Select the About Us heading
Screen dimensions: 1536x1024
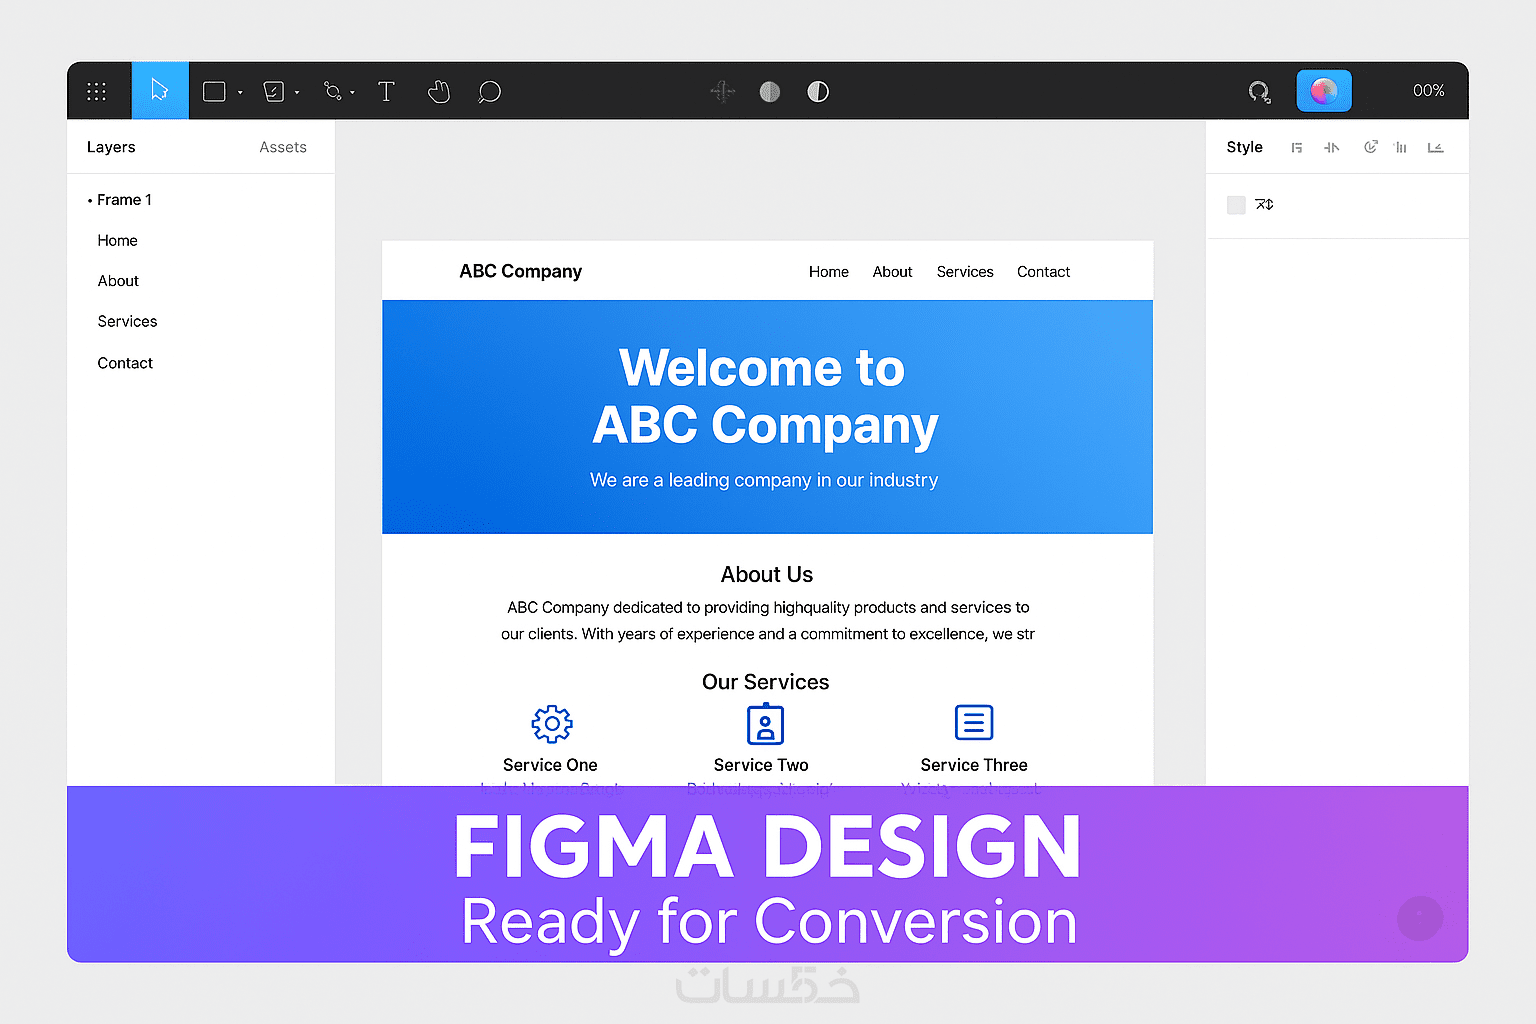click(x=767, y=575)
